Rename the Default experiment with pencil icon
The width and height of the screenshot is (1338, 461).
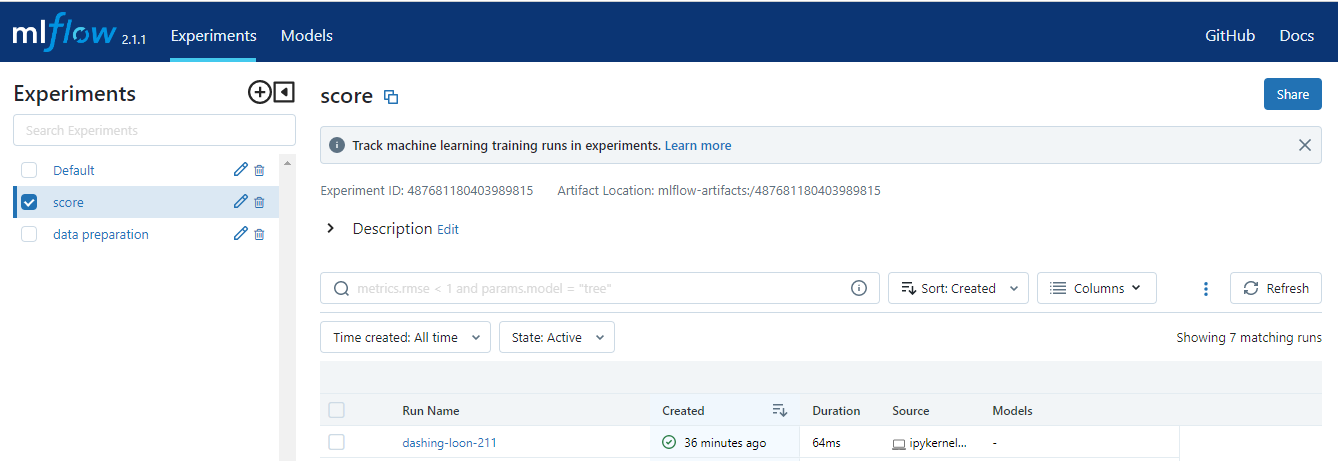(x=240, y=170)
